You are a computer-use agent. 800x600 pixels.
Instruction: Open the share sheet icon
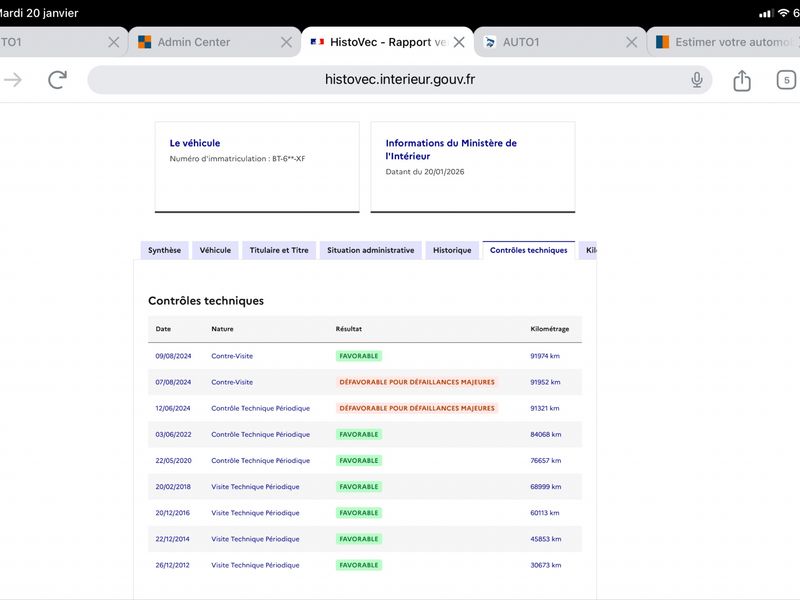click(741, 81)
